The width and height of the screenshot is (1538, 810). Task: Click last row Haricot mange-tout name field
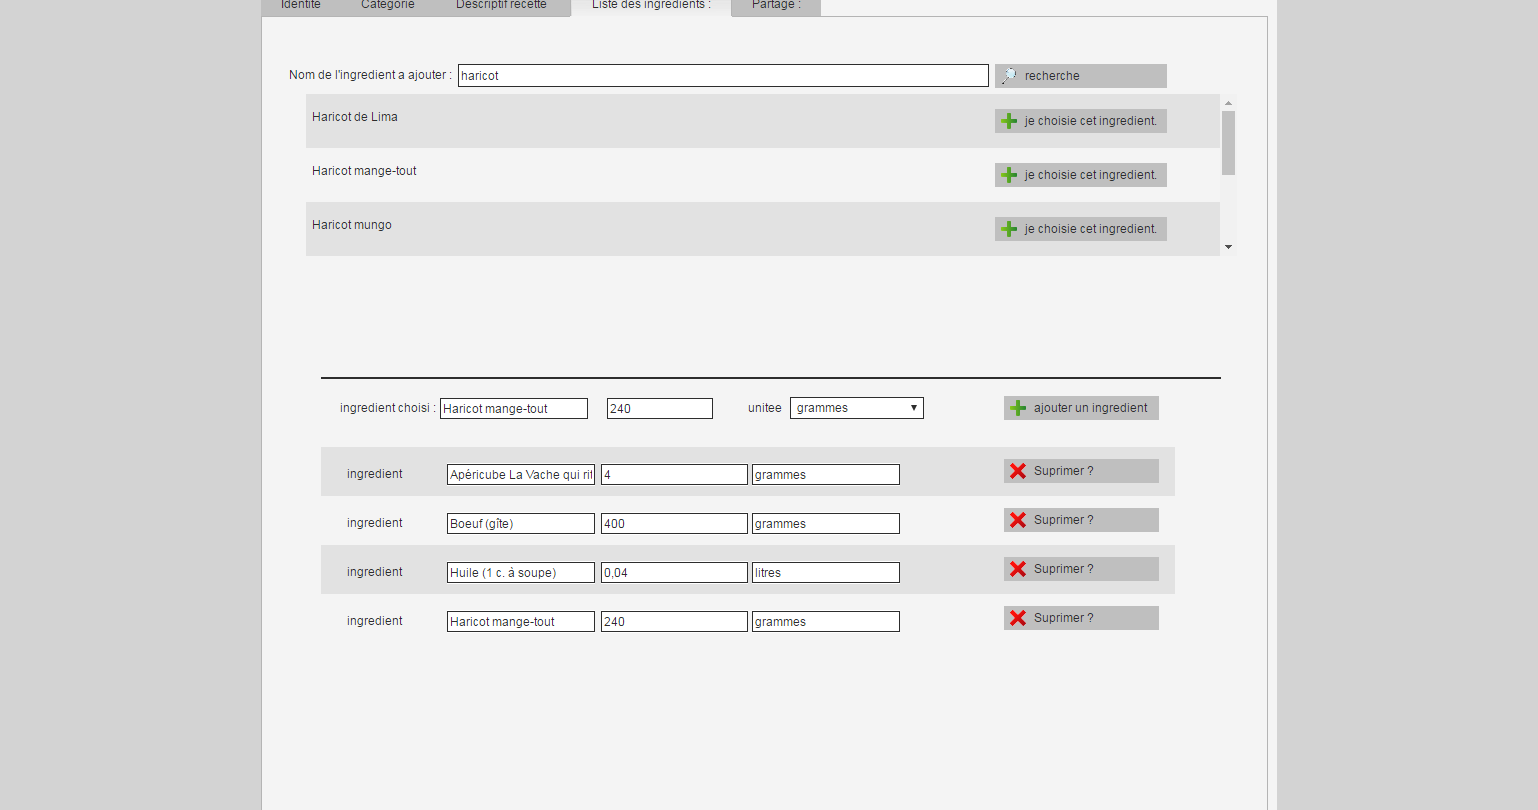(521, 621)
